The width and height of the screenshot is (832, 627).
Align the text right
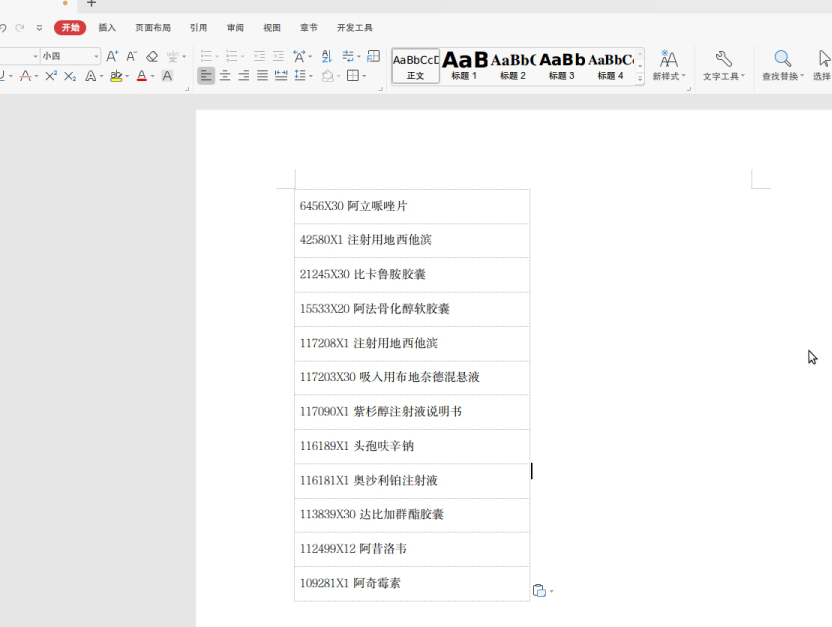(244, 76)
